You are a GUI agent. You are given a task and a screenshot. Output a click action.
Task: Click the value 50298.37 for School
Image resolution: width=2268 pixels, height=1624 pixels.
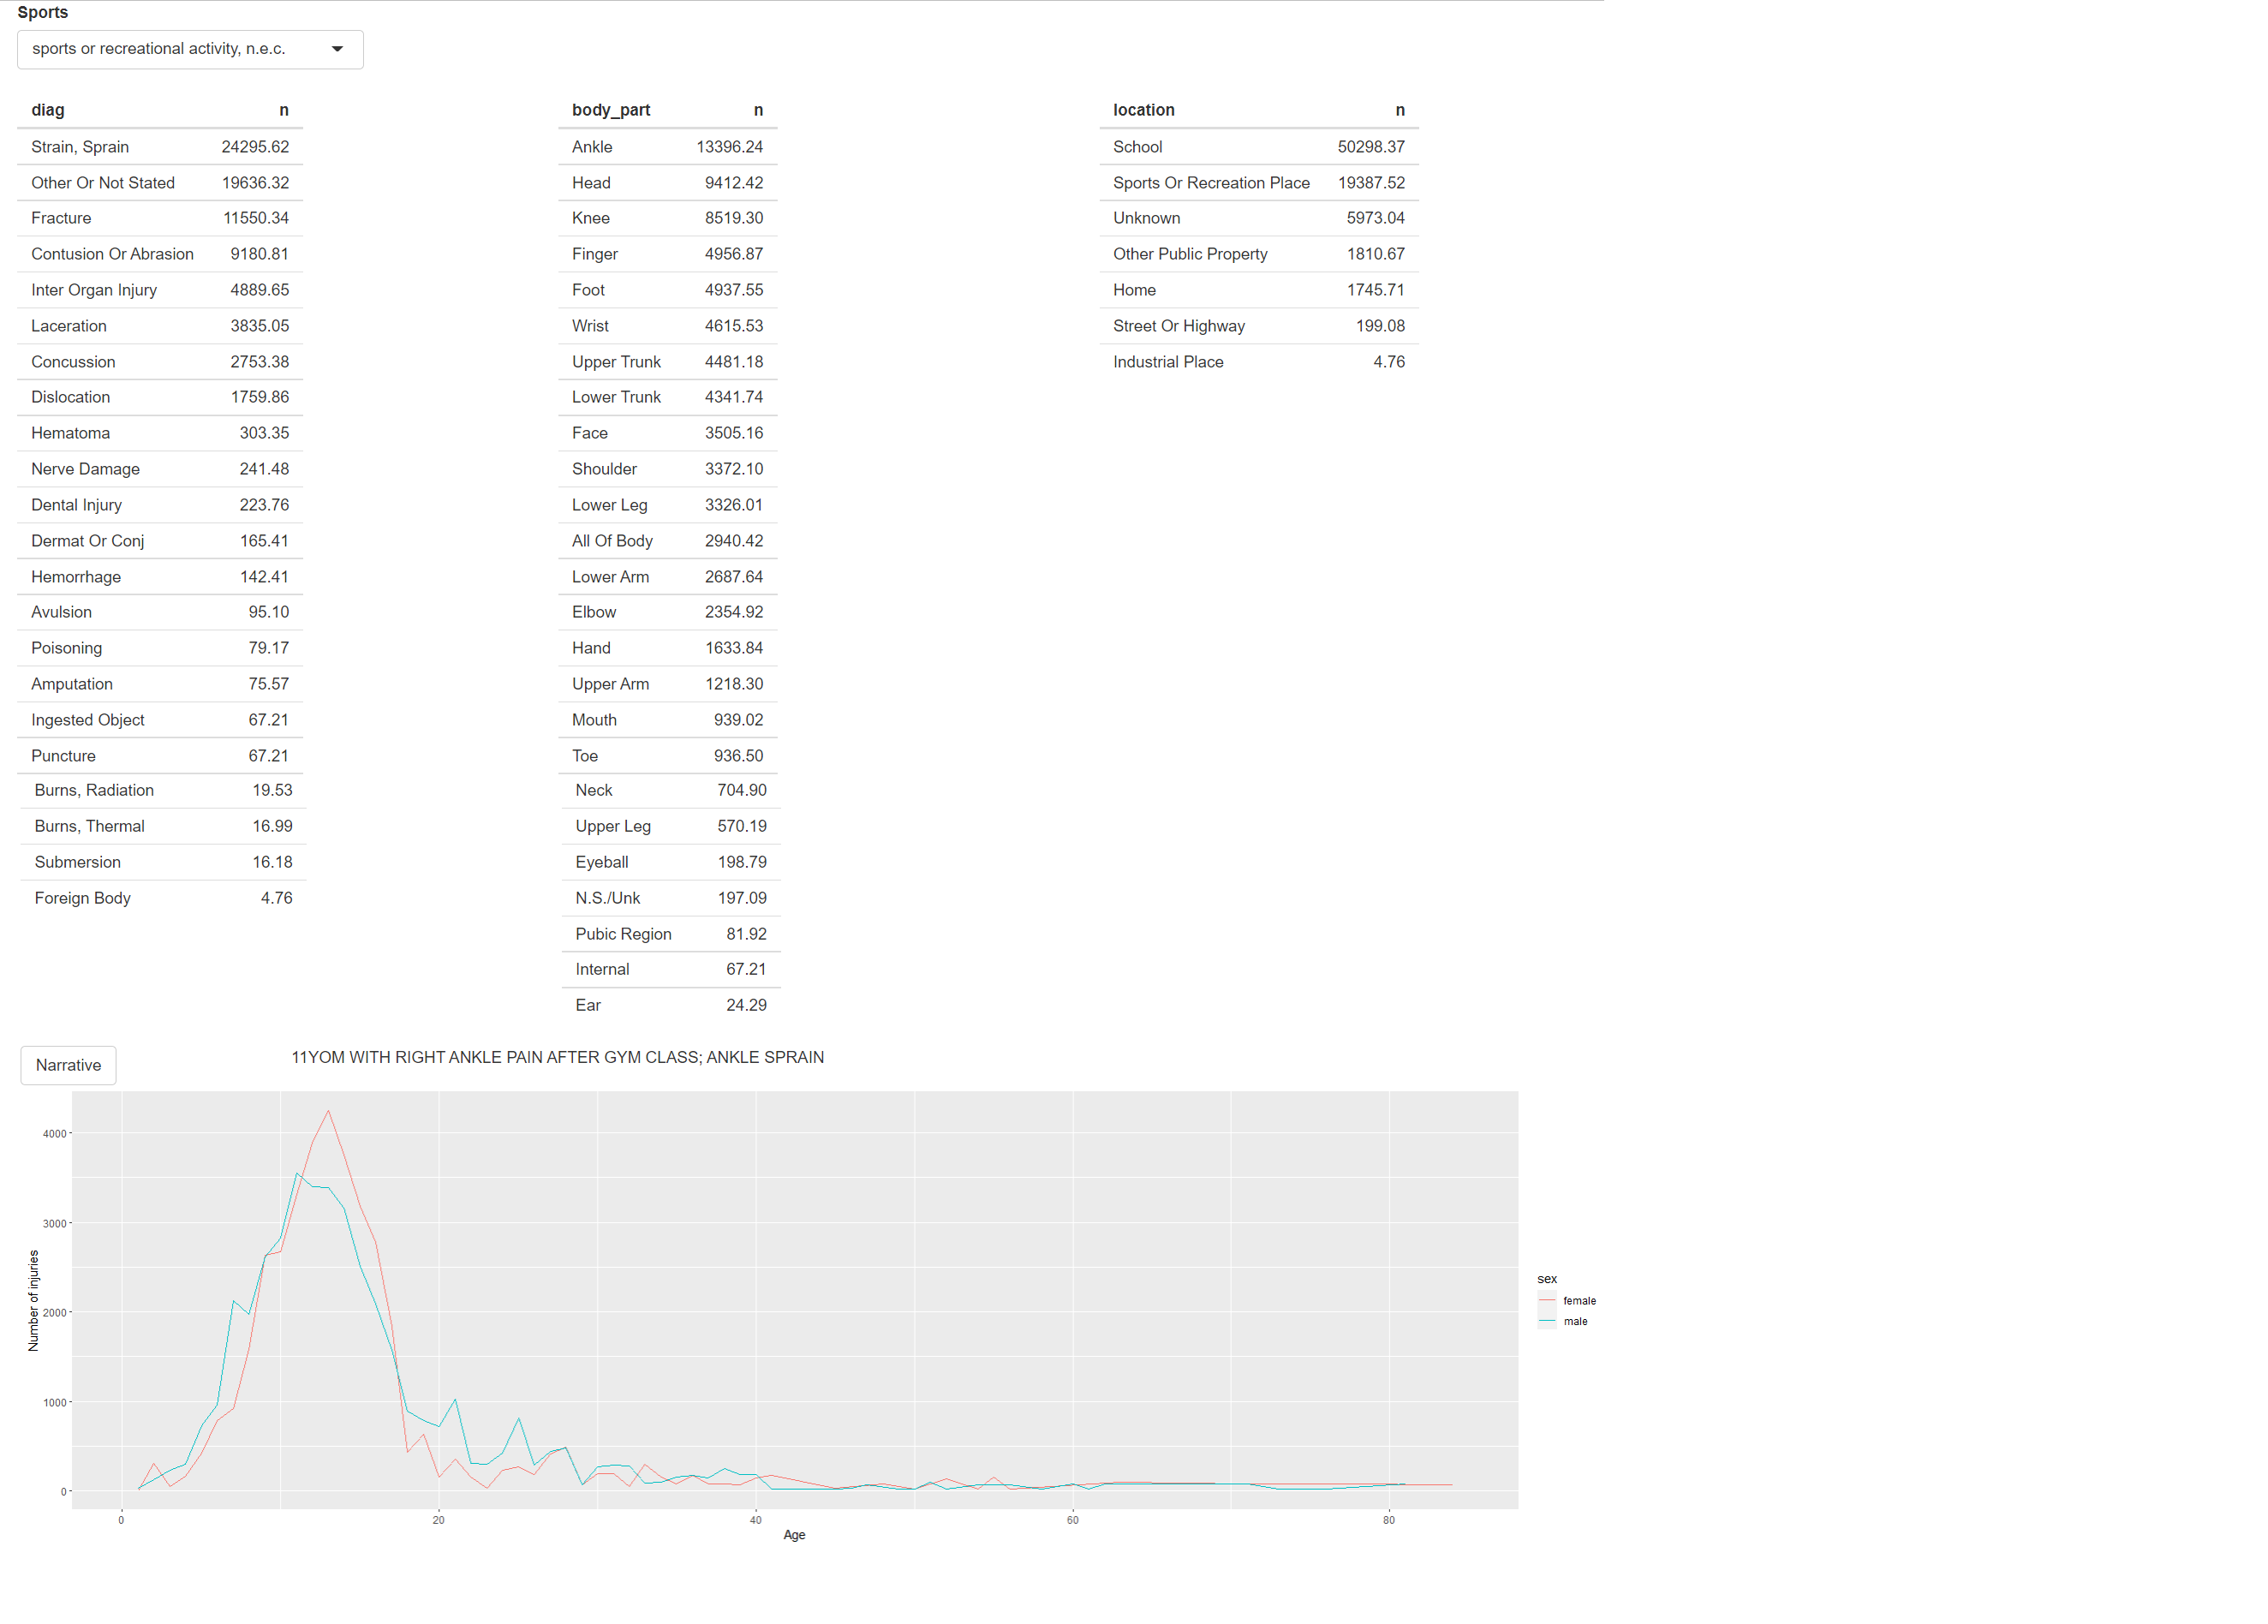(1371, 147)
